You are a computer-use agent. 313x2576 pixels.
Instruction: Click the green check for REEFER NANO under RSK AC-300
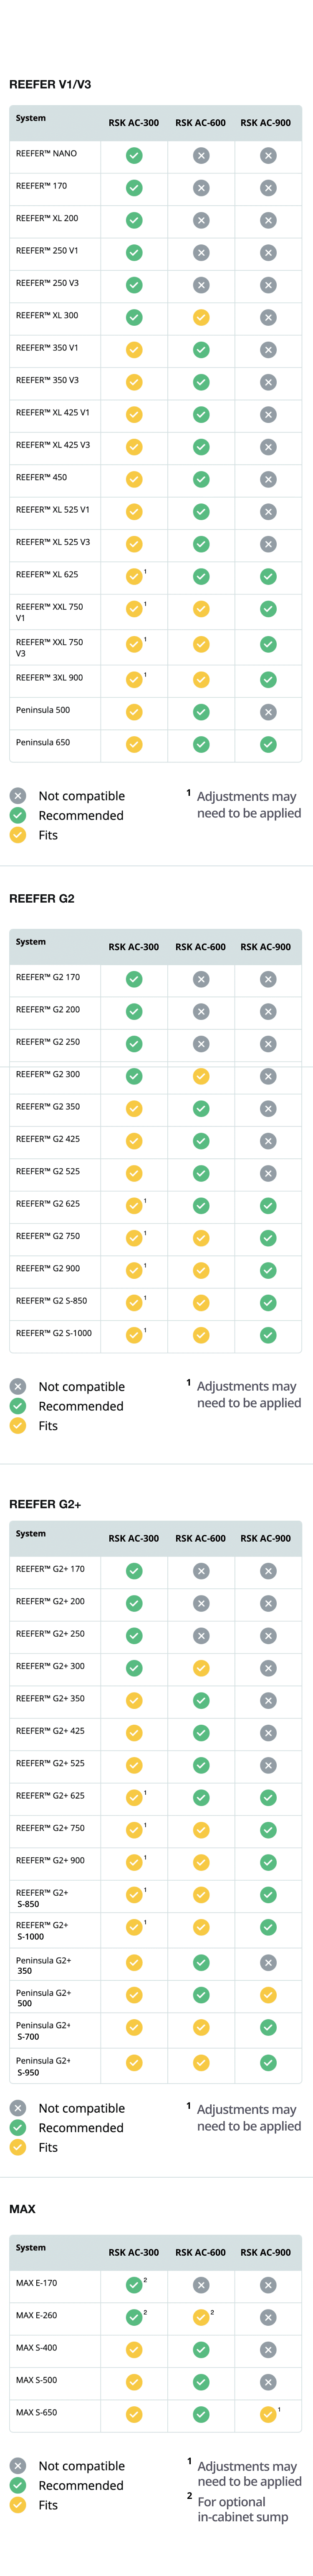[134, 155]
